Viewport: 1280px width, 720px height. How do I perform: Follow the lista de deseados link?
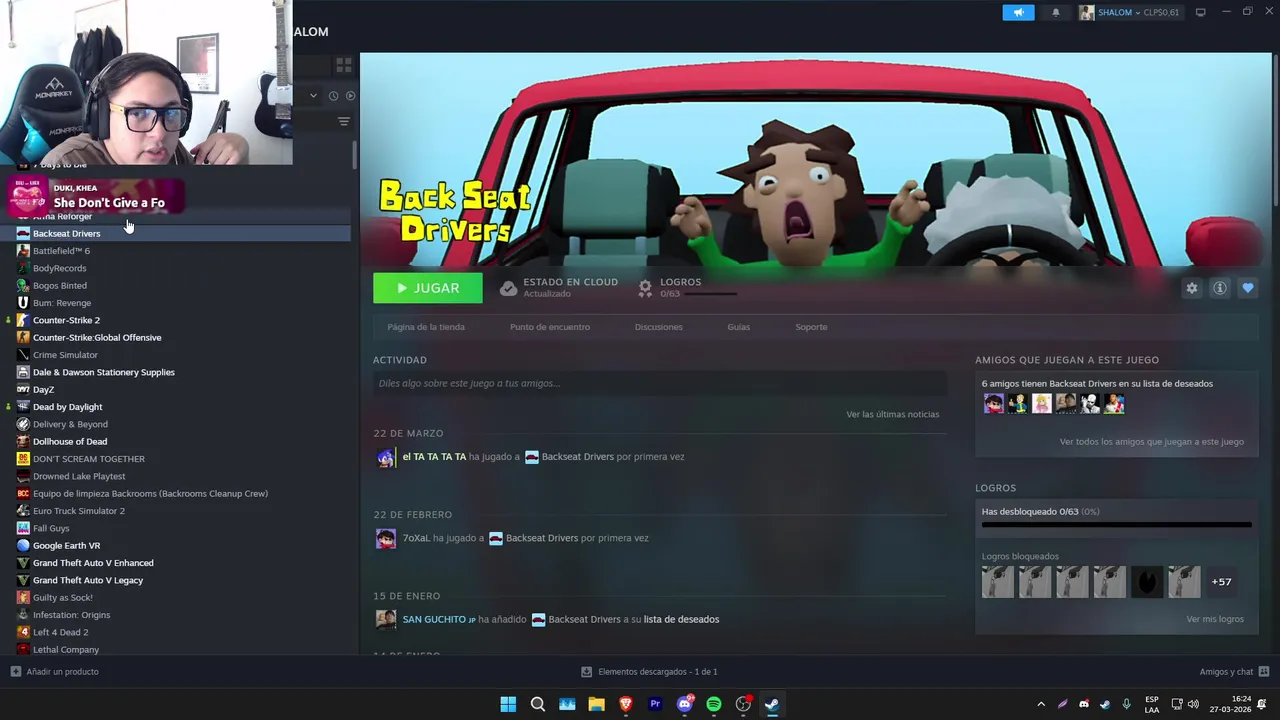tap(681, 619)
